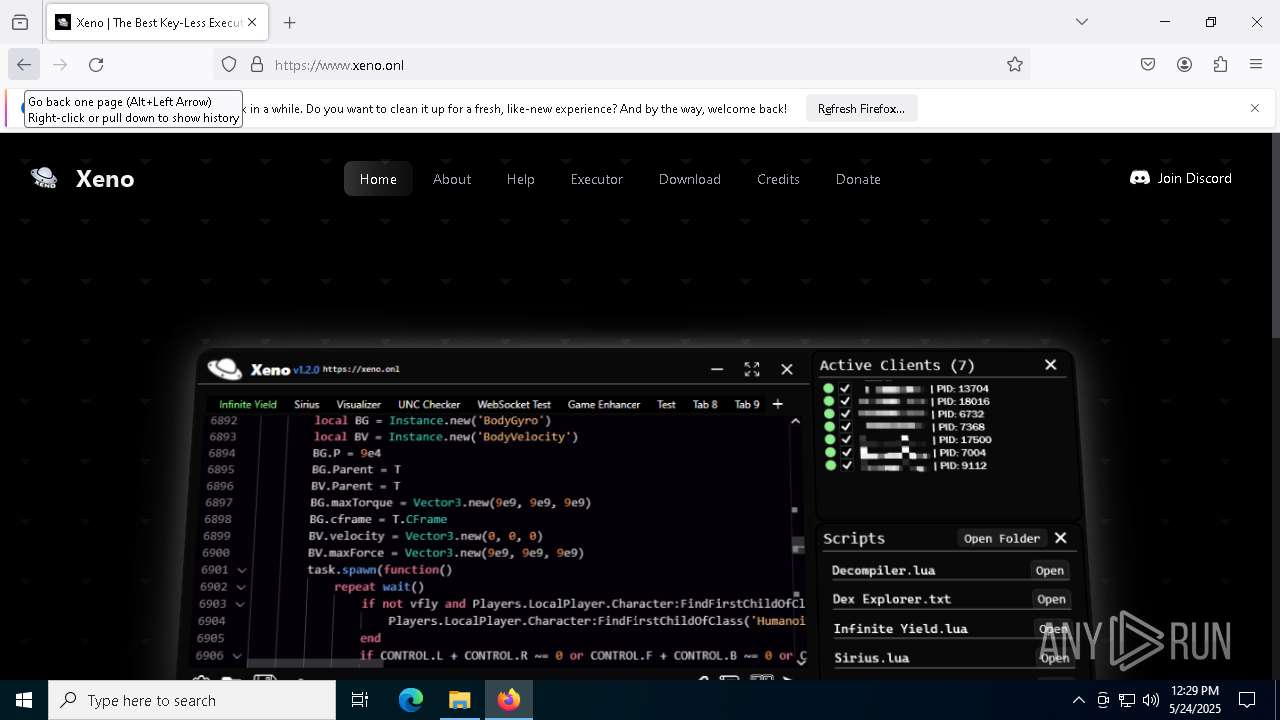Open the Windows Start menu
Viewport: 1280px width, 720px height.
(x=24, y=700)
